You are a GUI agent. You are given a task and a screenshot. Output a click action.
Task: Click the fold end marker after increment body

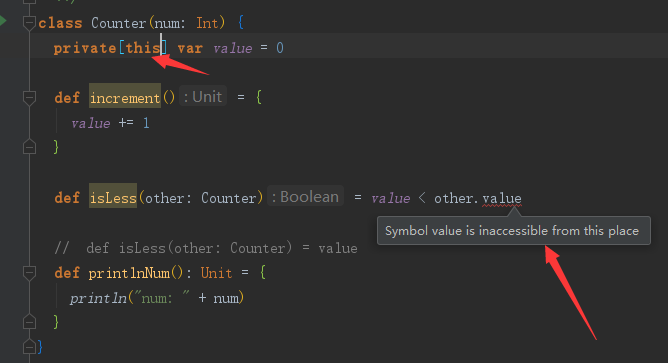(x=29, y=147)
